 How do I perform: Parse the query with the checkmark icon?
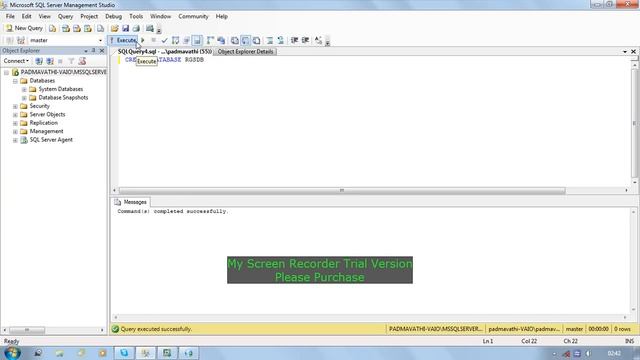tap(164, 40)
